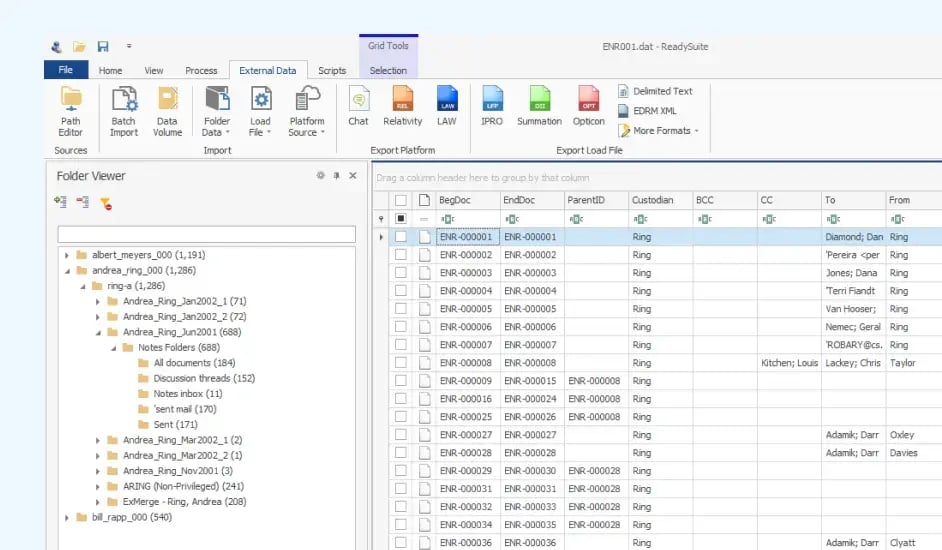Viewport: 942px width, 550px height.
Task: Open the File menu tab
Action: tap(66, 70)
